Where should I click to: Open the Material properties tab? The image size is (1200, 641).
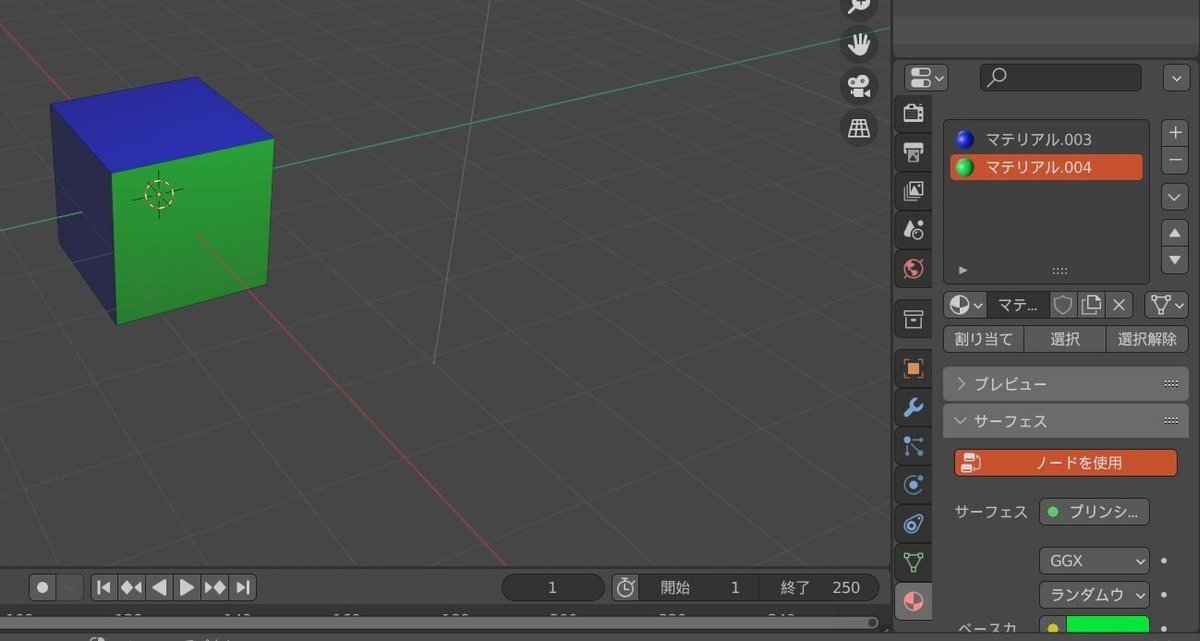coord(912,601)
